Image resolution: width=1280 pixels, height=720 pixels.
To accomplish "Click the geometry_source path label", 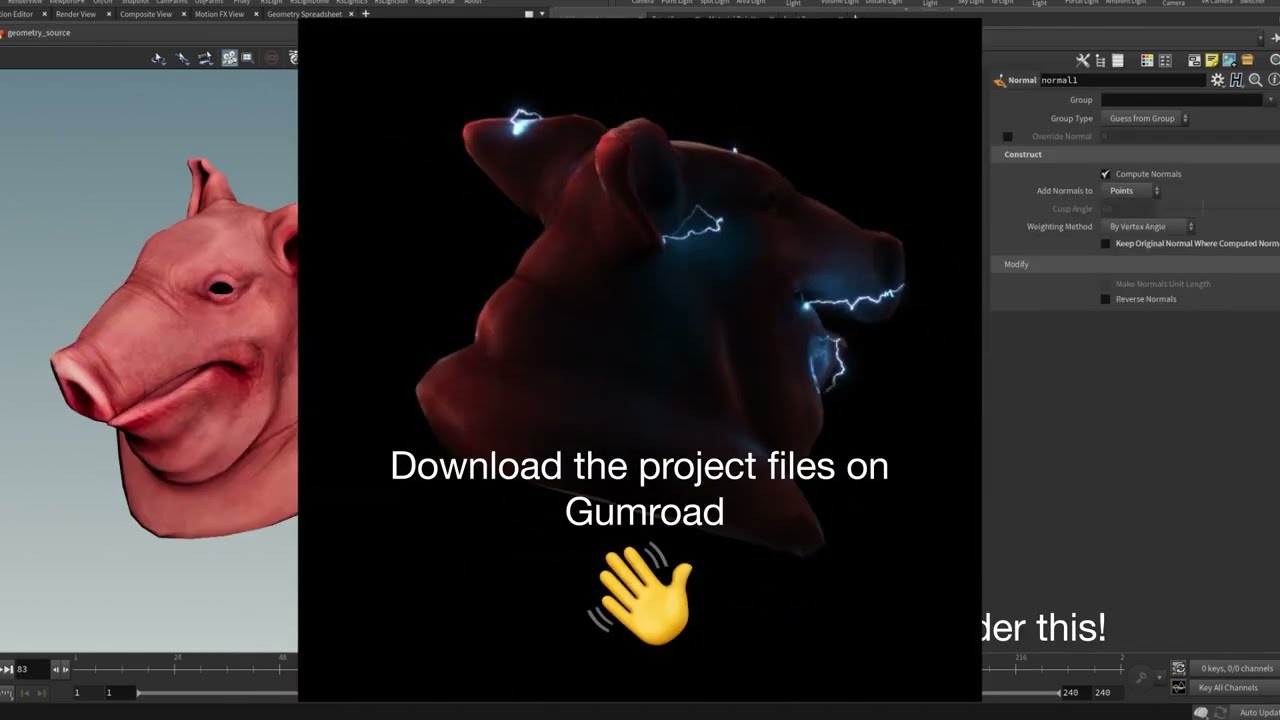I will 38,33.
